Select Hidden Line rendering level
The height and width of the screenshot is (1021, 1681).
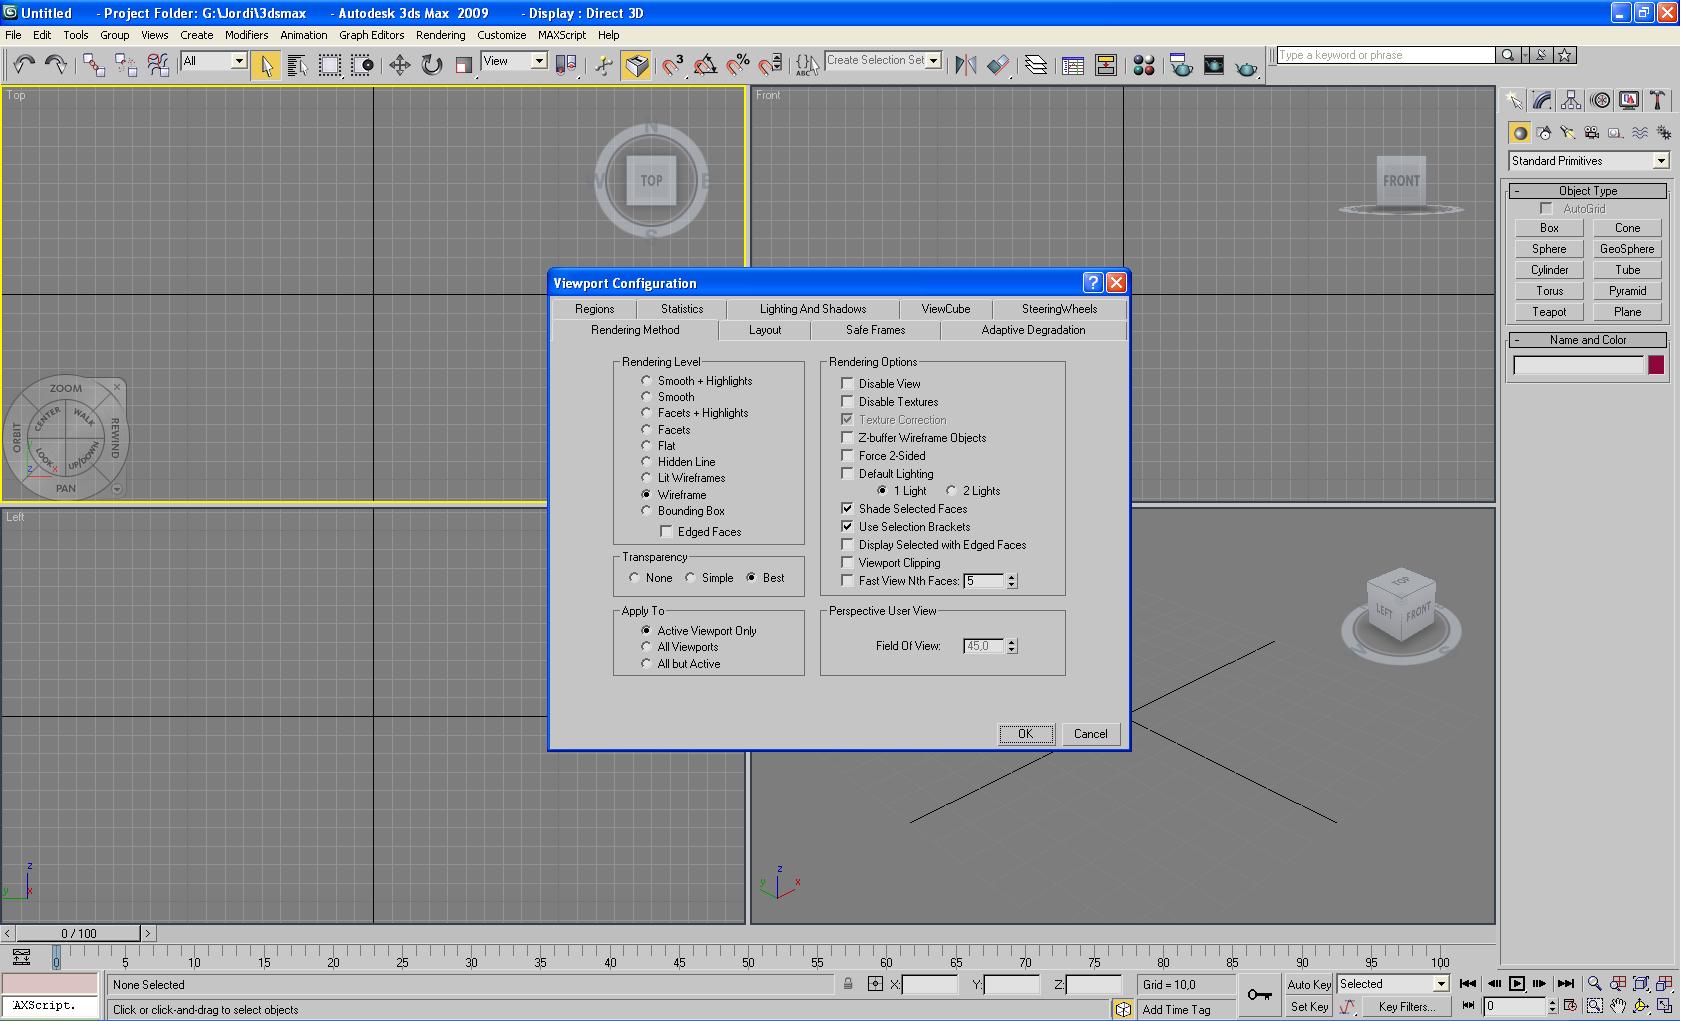(x=678, y=462)
